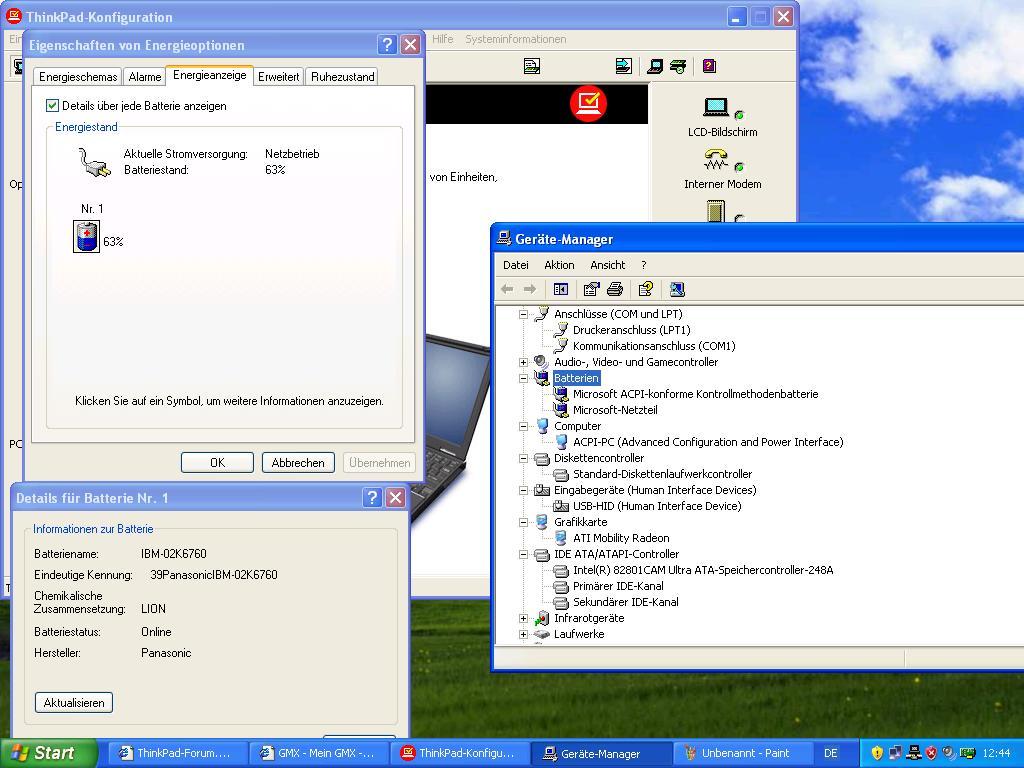The width and height of the screenshot is (1024, 768).
Task: Expand the Audio-, Video- und Gamecontroller node
Action: point(523,362)
